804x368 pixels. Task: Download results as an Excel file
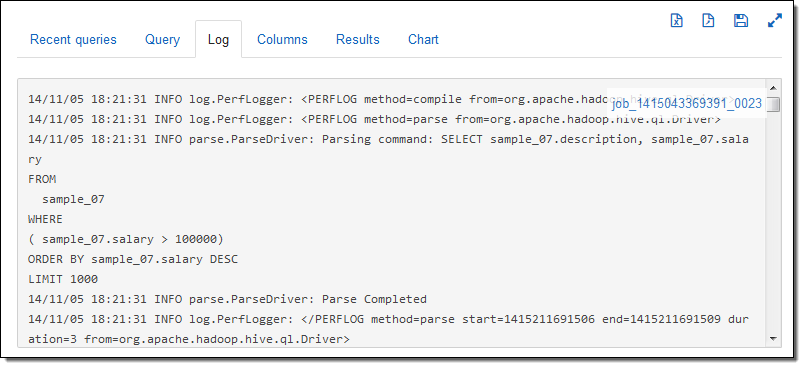pyautogui.click(x=677, y=21)
